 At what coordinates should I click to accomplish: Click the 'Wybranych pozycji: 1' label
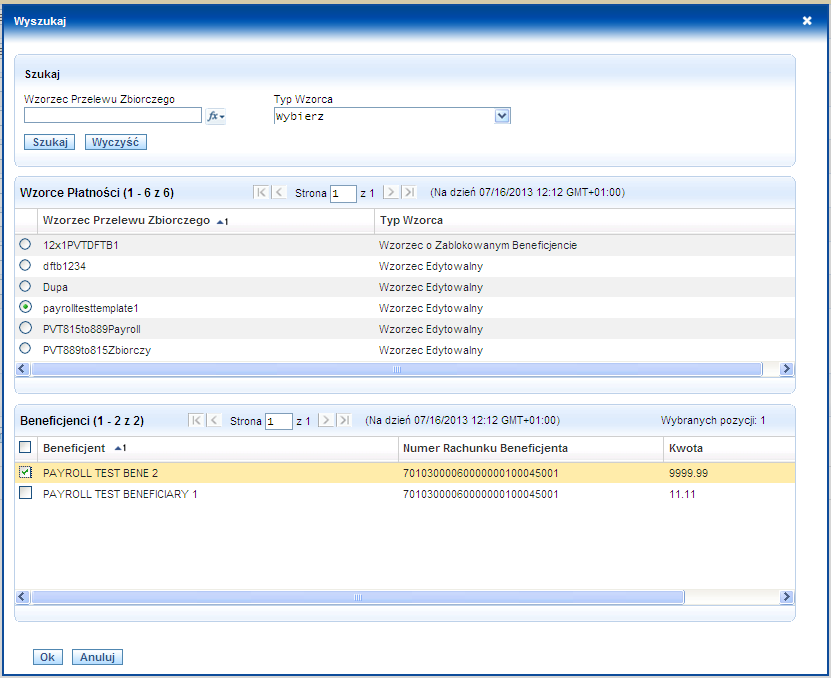pos(713,420)
